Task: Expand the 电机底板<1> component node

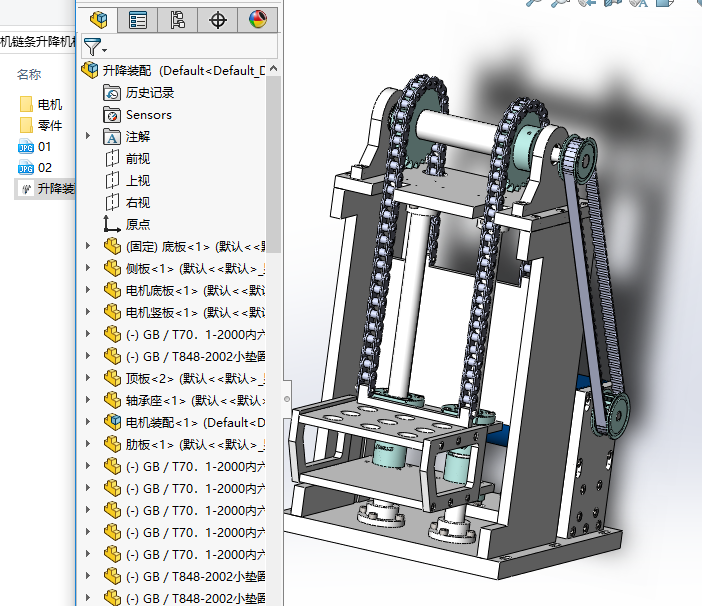Action: (88, 290)
